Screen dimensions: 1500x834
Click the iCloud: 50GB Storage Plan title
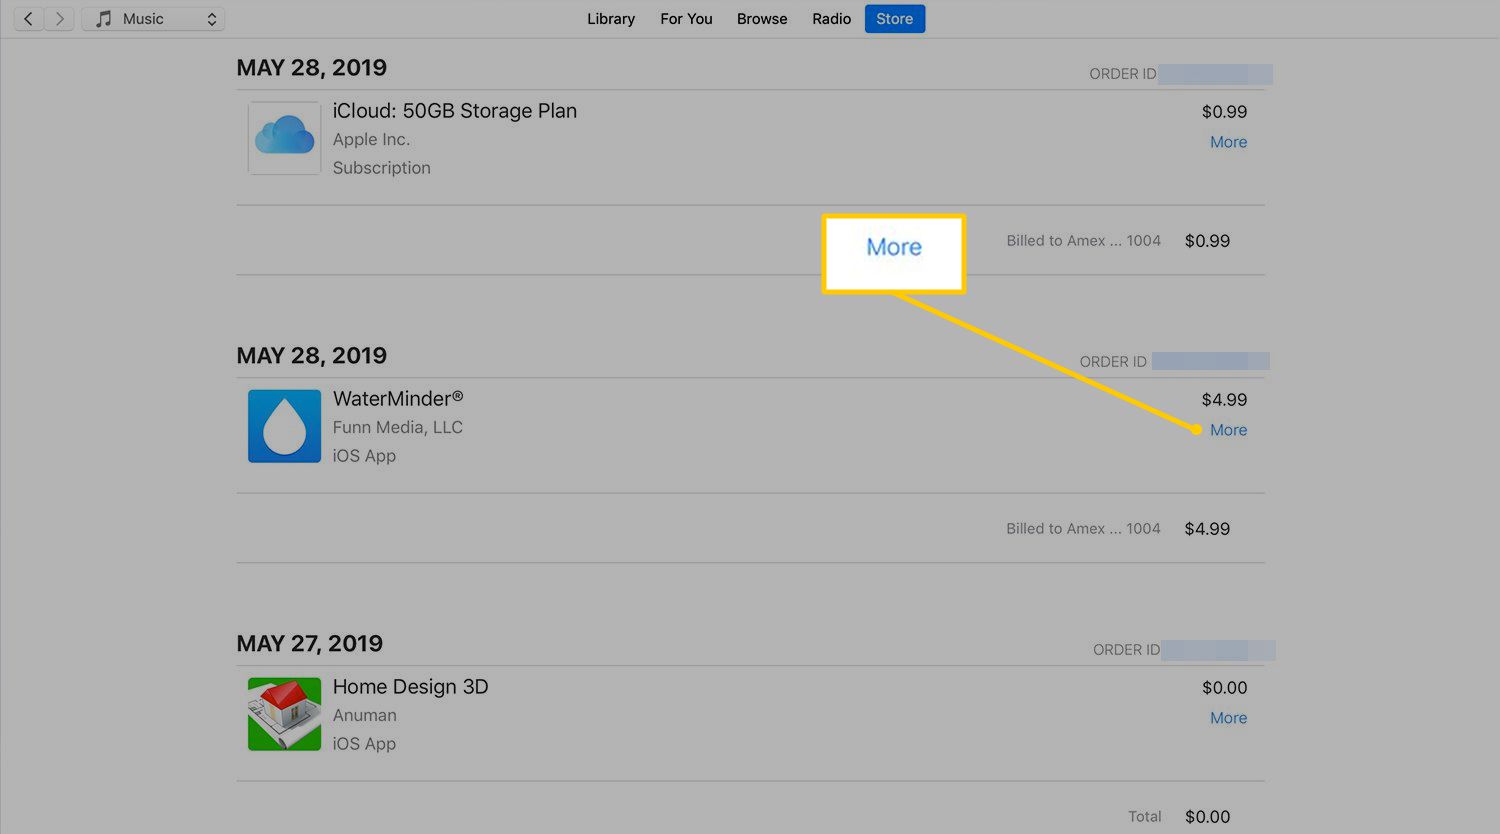pyautogui.click(x=454, y=111)
